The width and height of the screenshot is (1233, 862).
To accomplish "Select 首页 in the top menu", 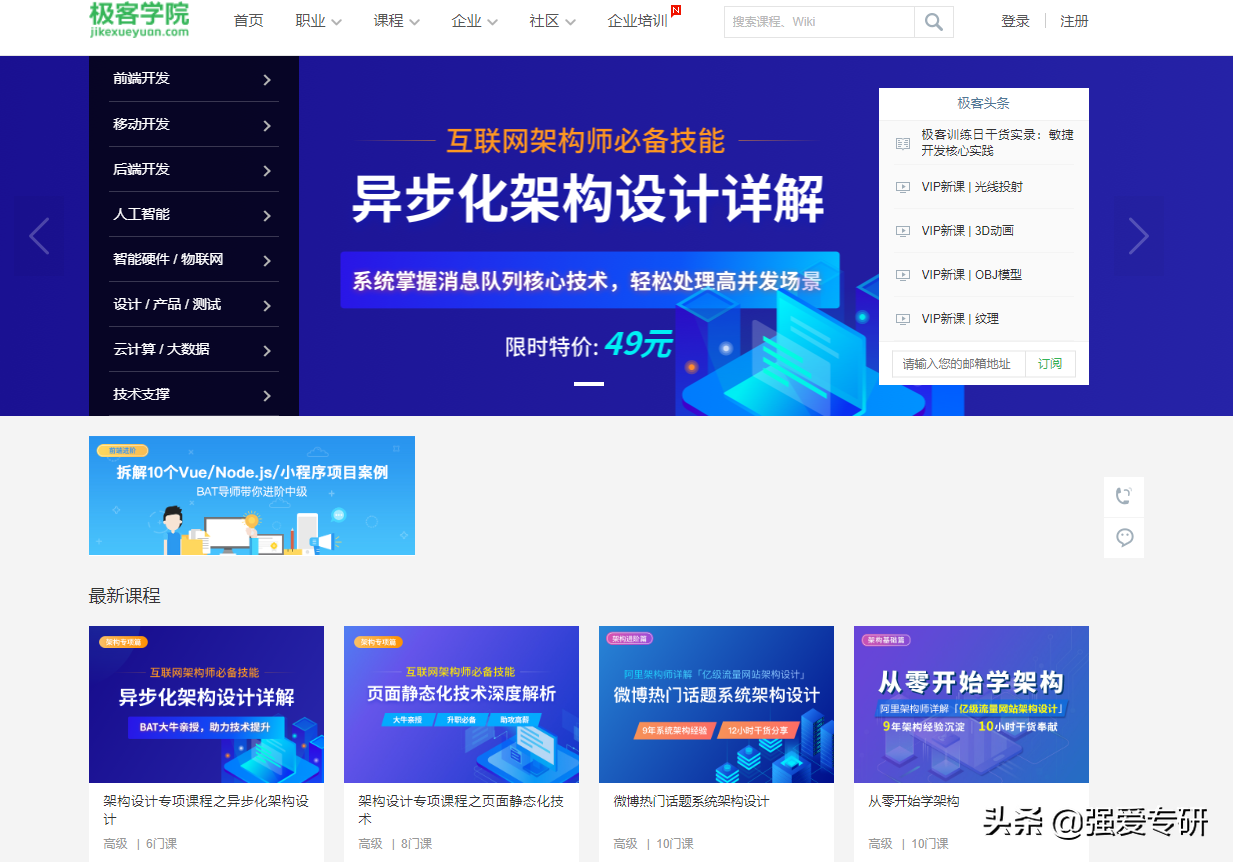I will tap(248, 21).
